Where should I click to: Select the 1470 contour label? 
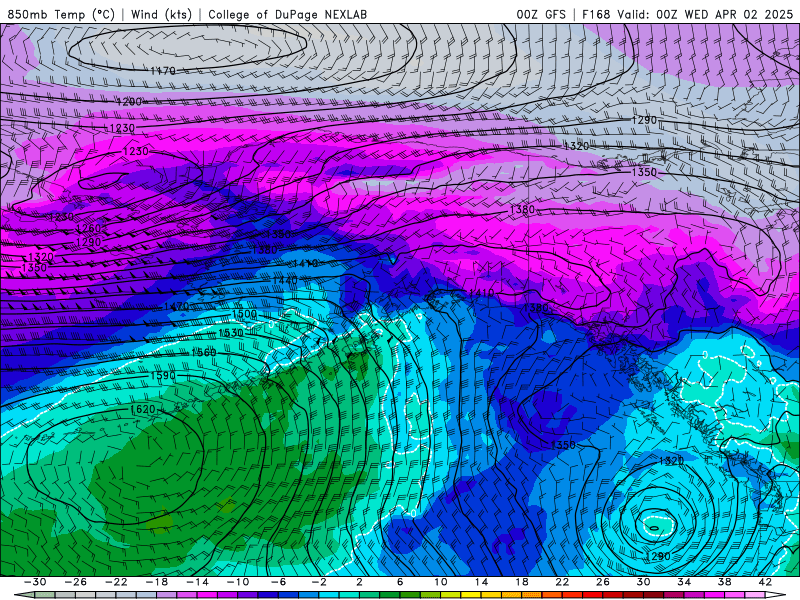click(x=177, y=306)
